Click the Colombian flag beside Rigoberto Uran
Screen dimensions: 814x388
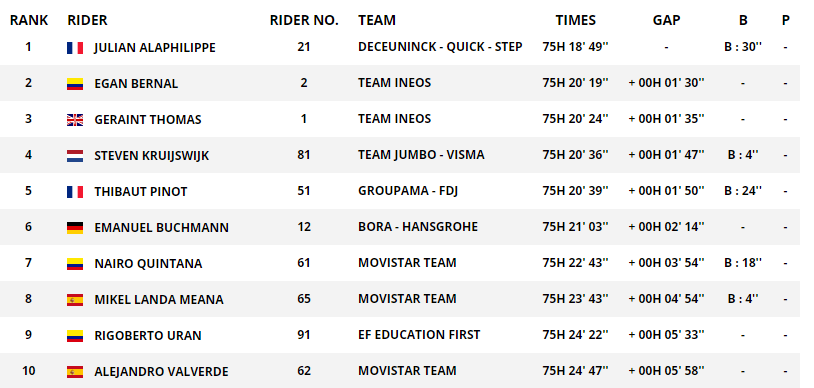75,336
